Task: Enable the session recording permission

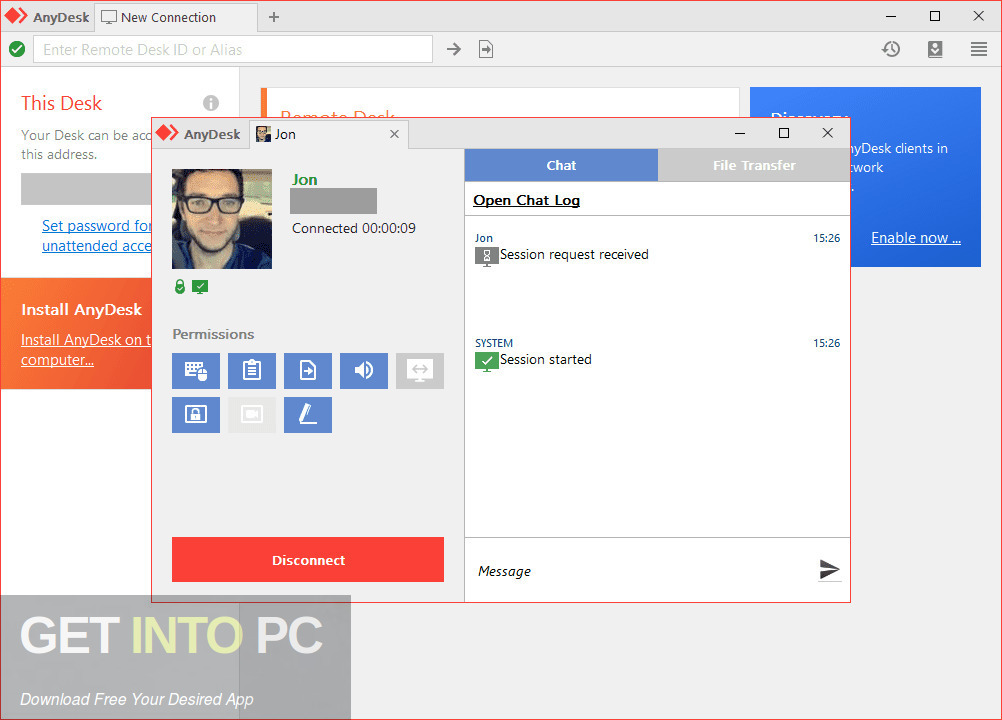Action: 252,415
